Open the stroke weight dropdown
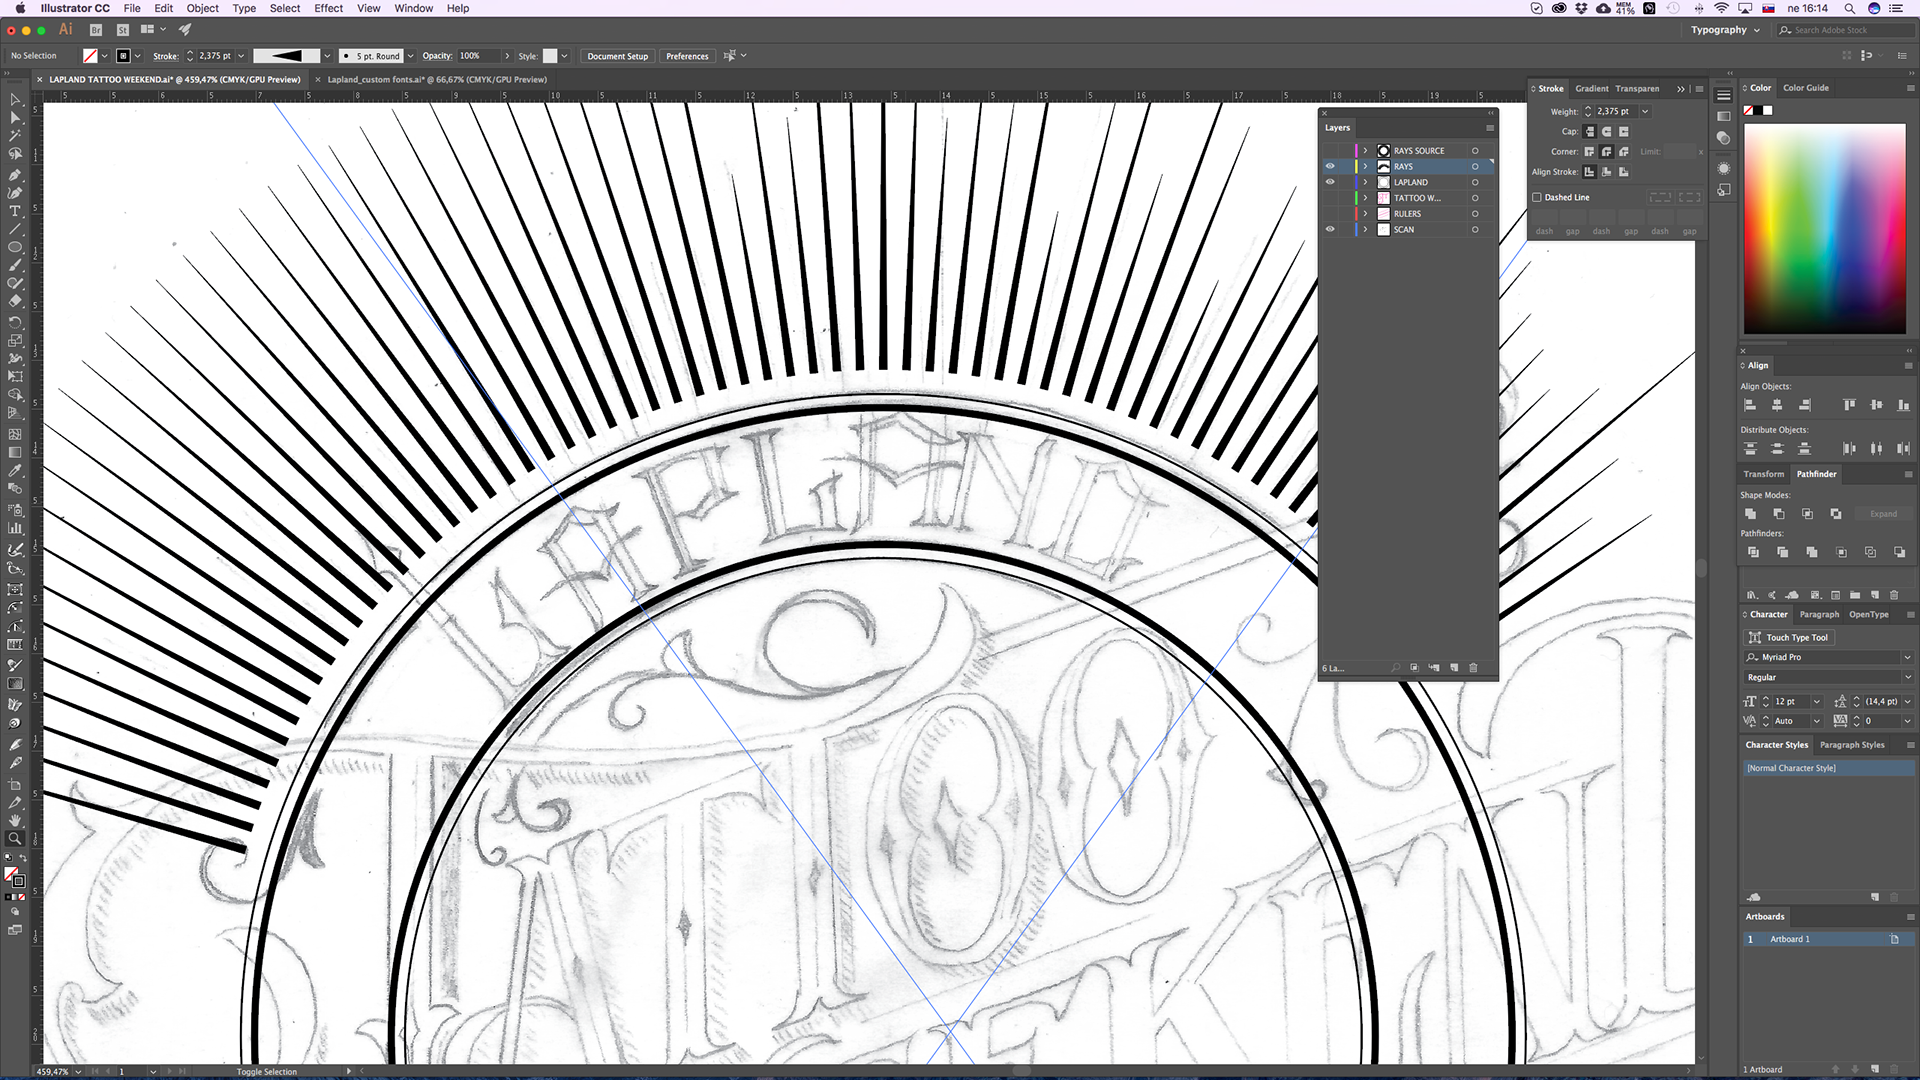Viewport: 1920px width, 1080px height. [1645, 112]
